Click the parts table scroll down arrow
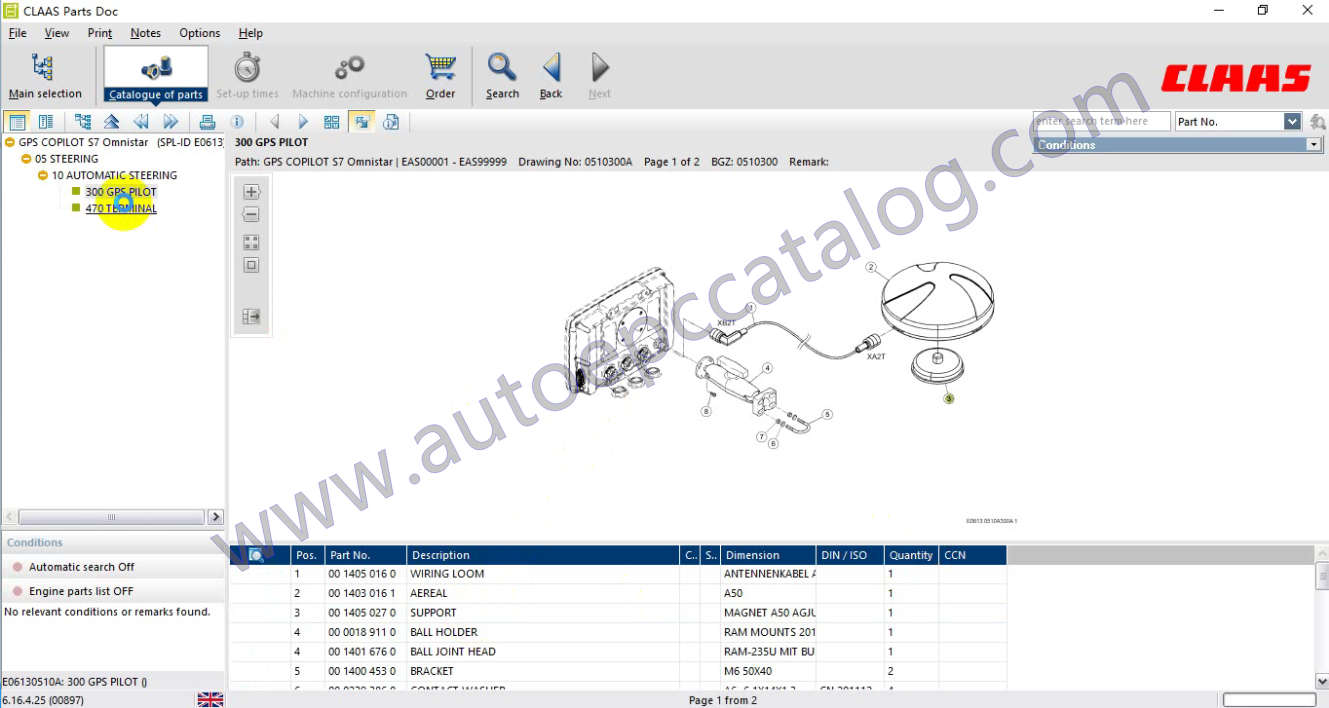The height and width of the screenshot is (708, 1329). [1321, 680]
